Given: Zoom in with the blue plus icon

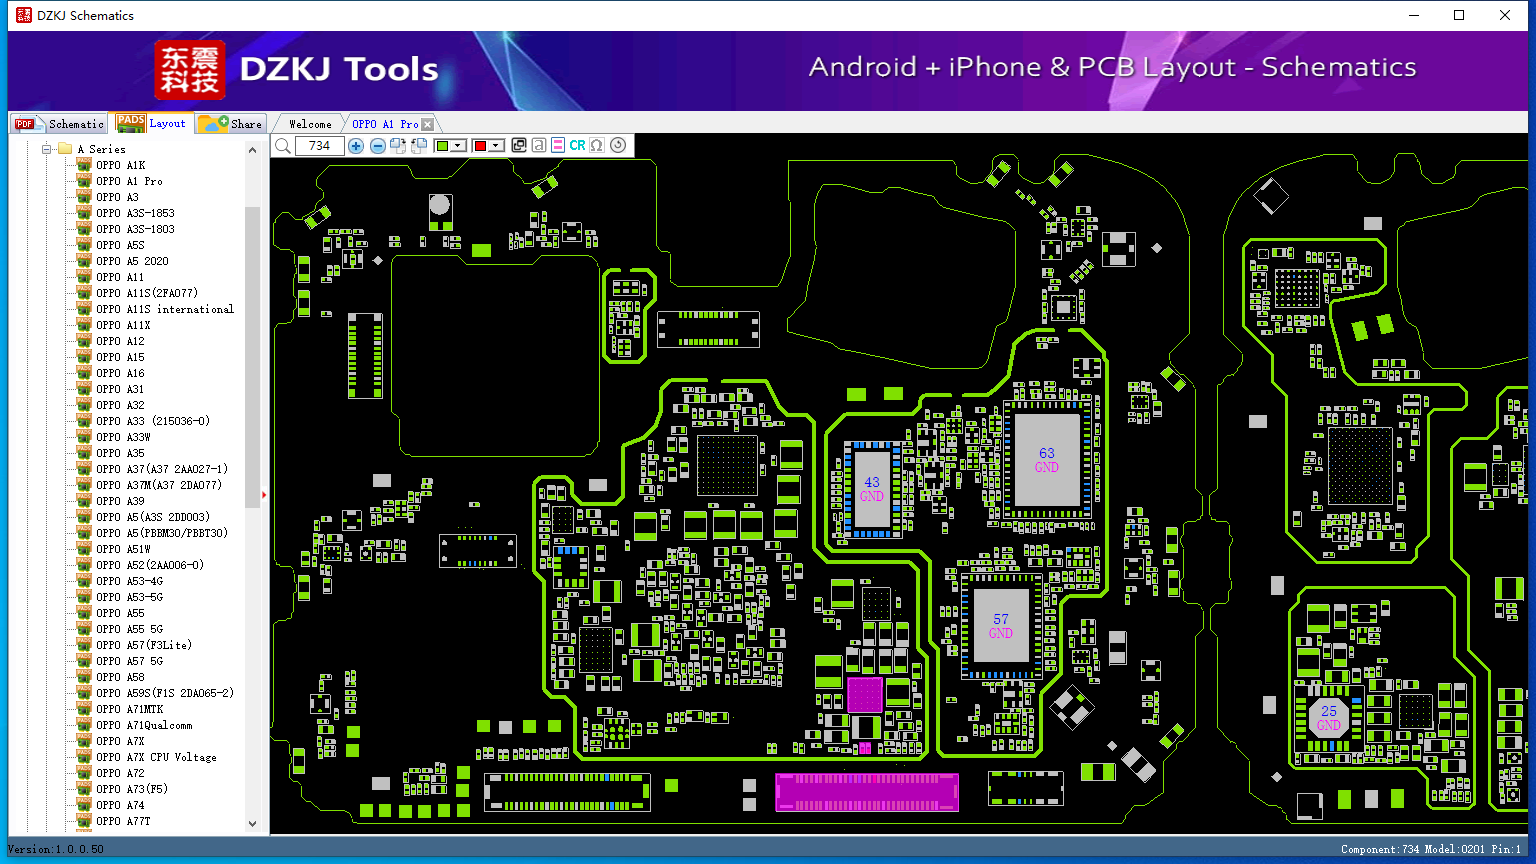Looking at the screenshot, I should tap(356, 146).
